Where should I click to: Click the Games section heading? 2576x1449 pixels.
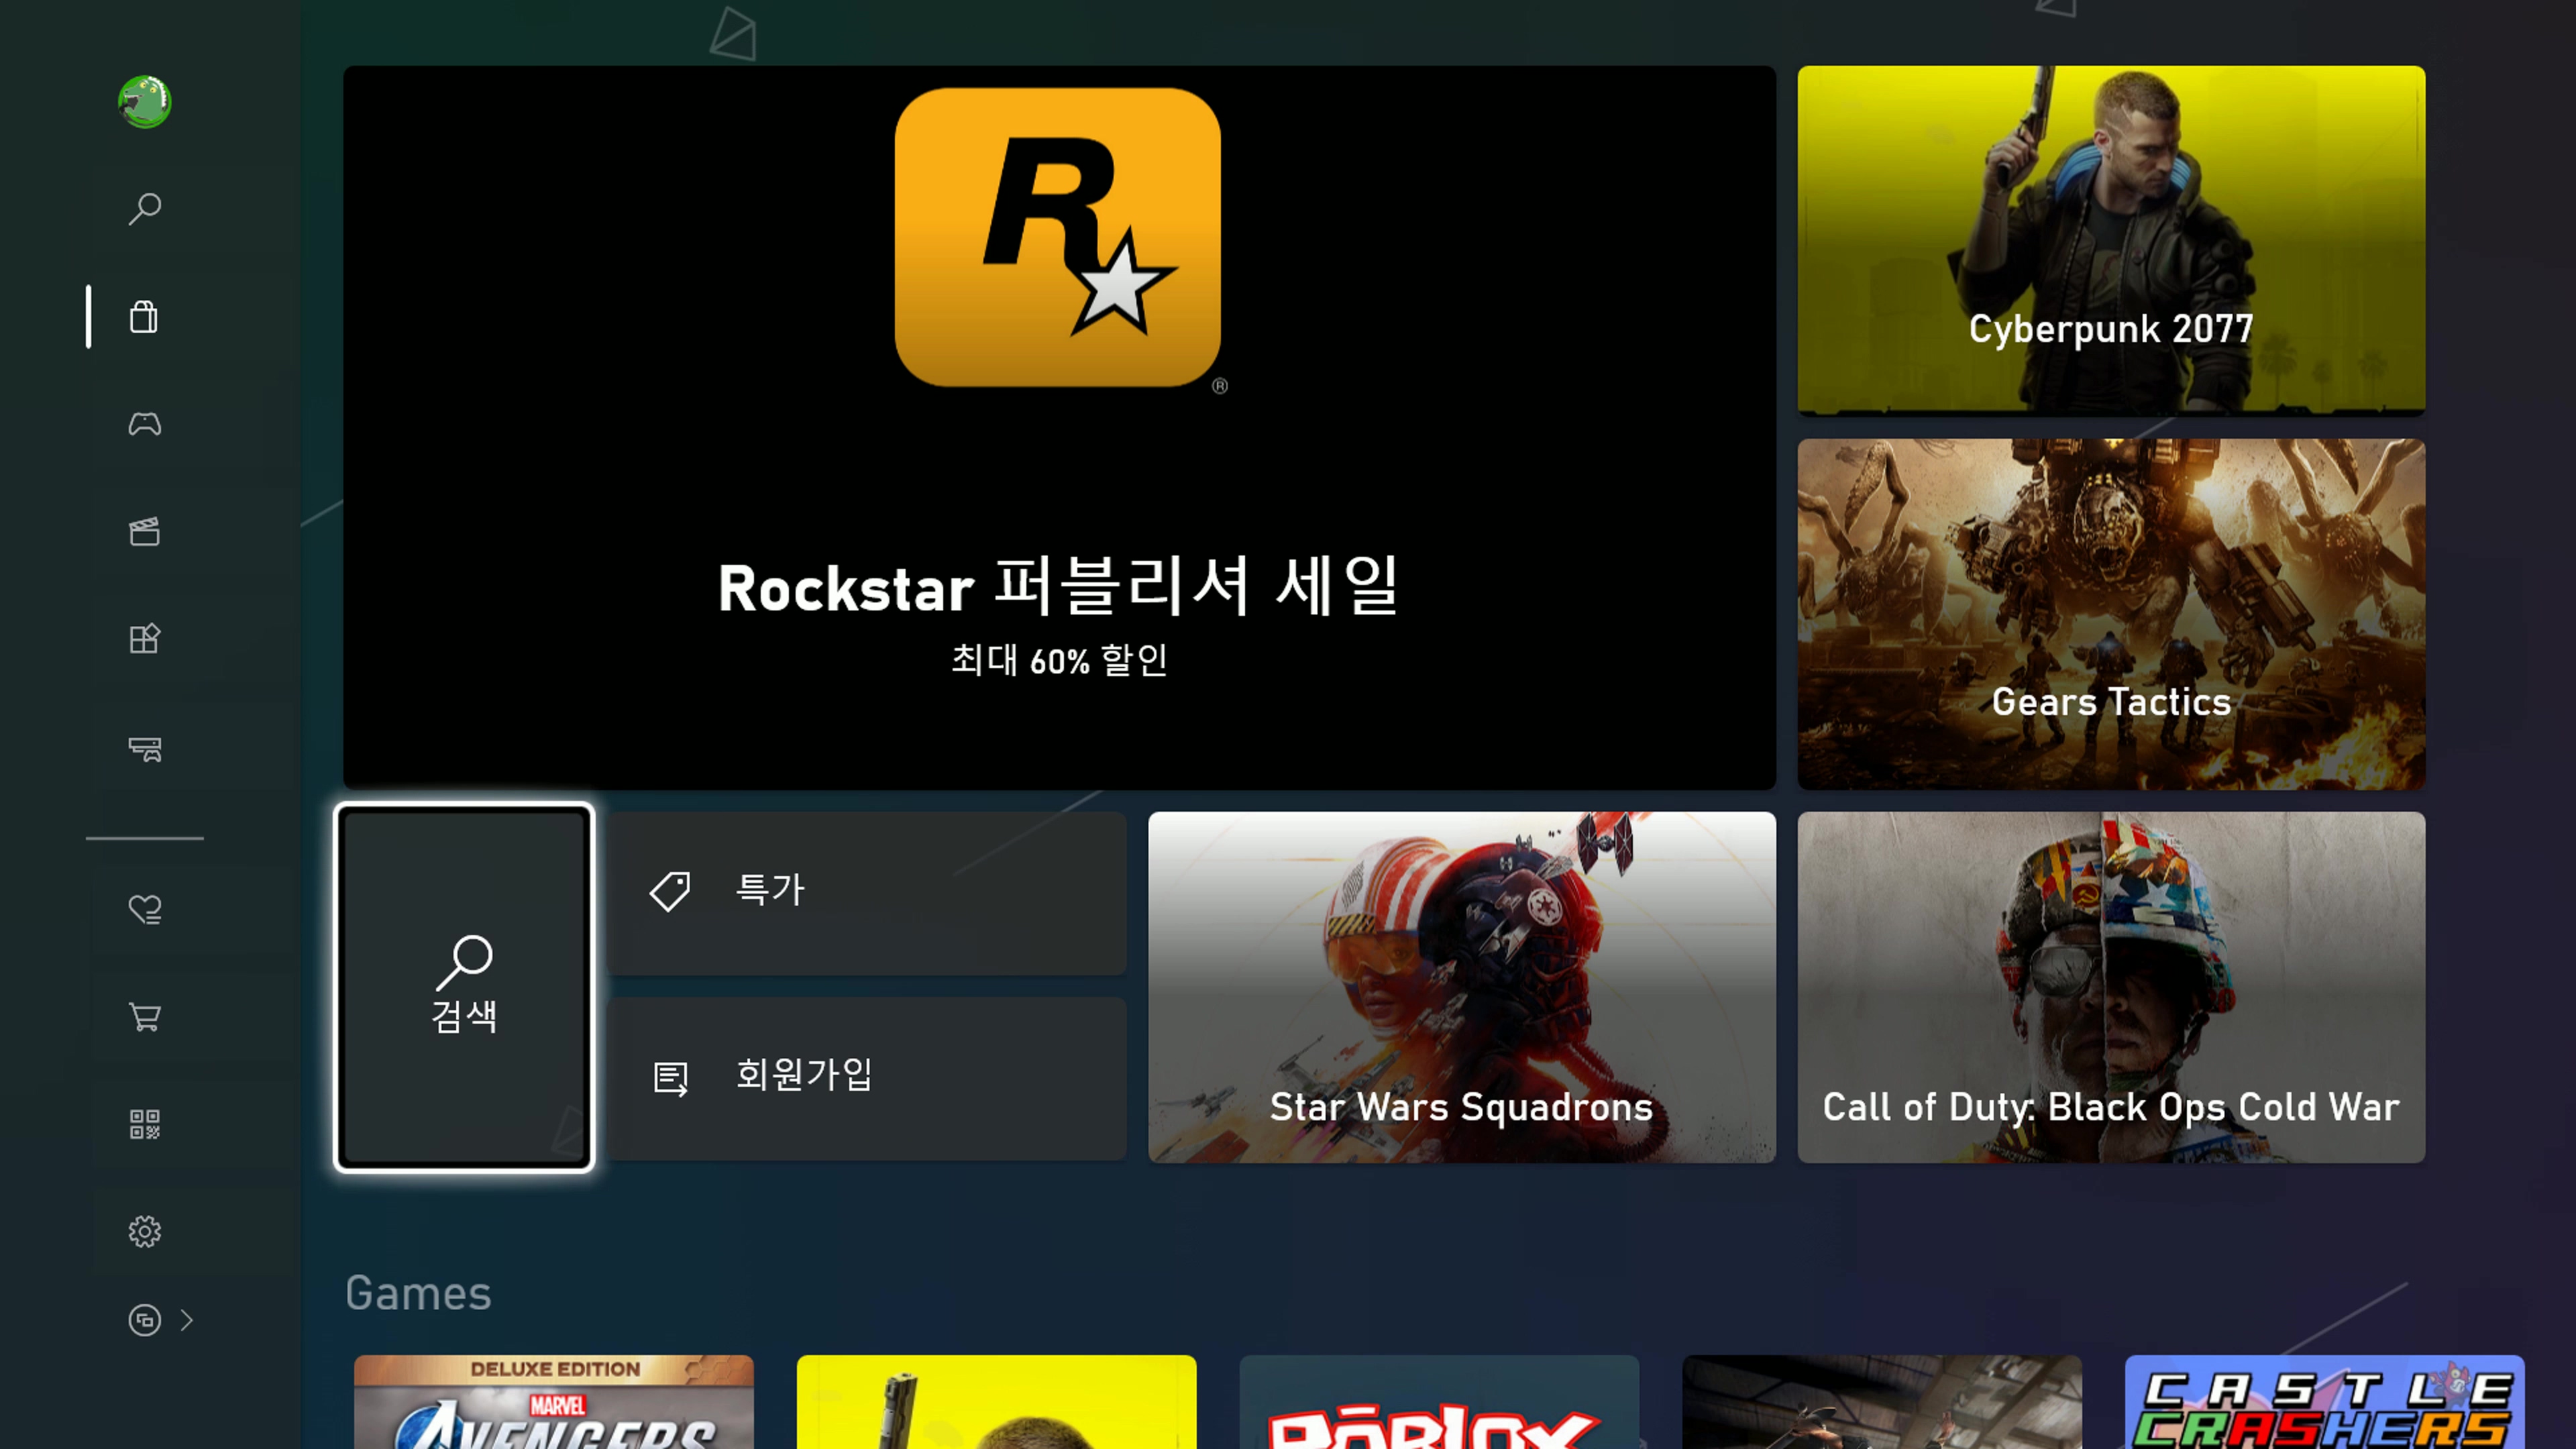pos(418,1293)
